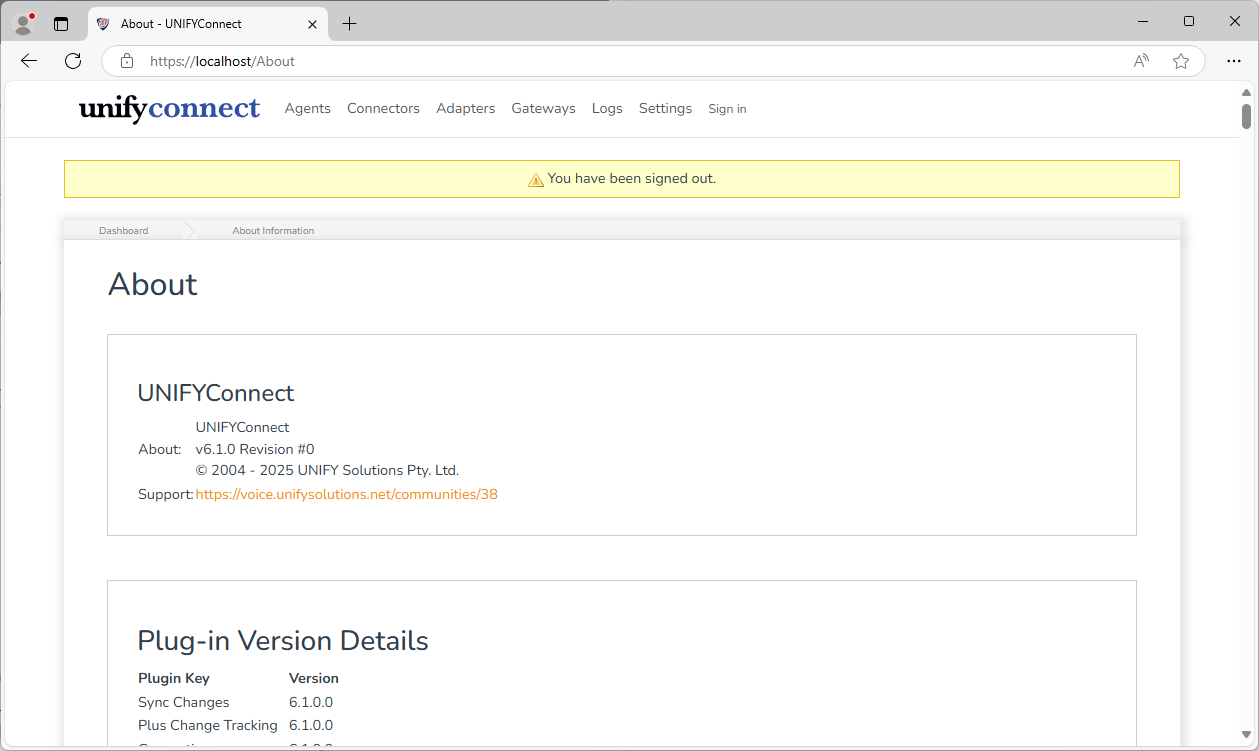Click the About - UNIFYConnect tab title
Viewport: 1259px width, 751px height.
pos(181,24)
